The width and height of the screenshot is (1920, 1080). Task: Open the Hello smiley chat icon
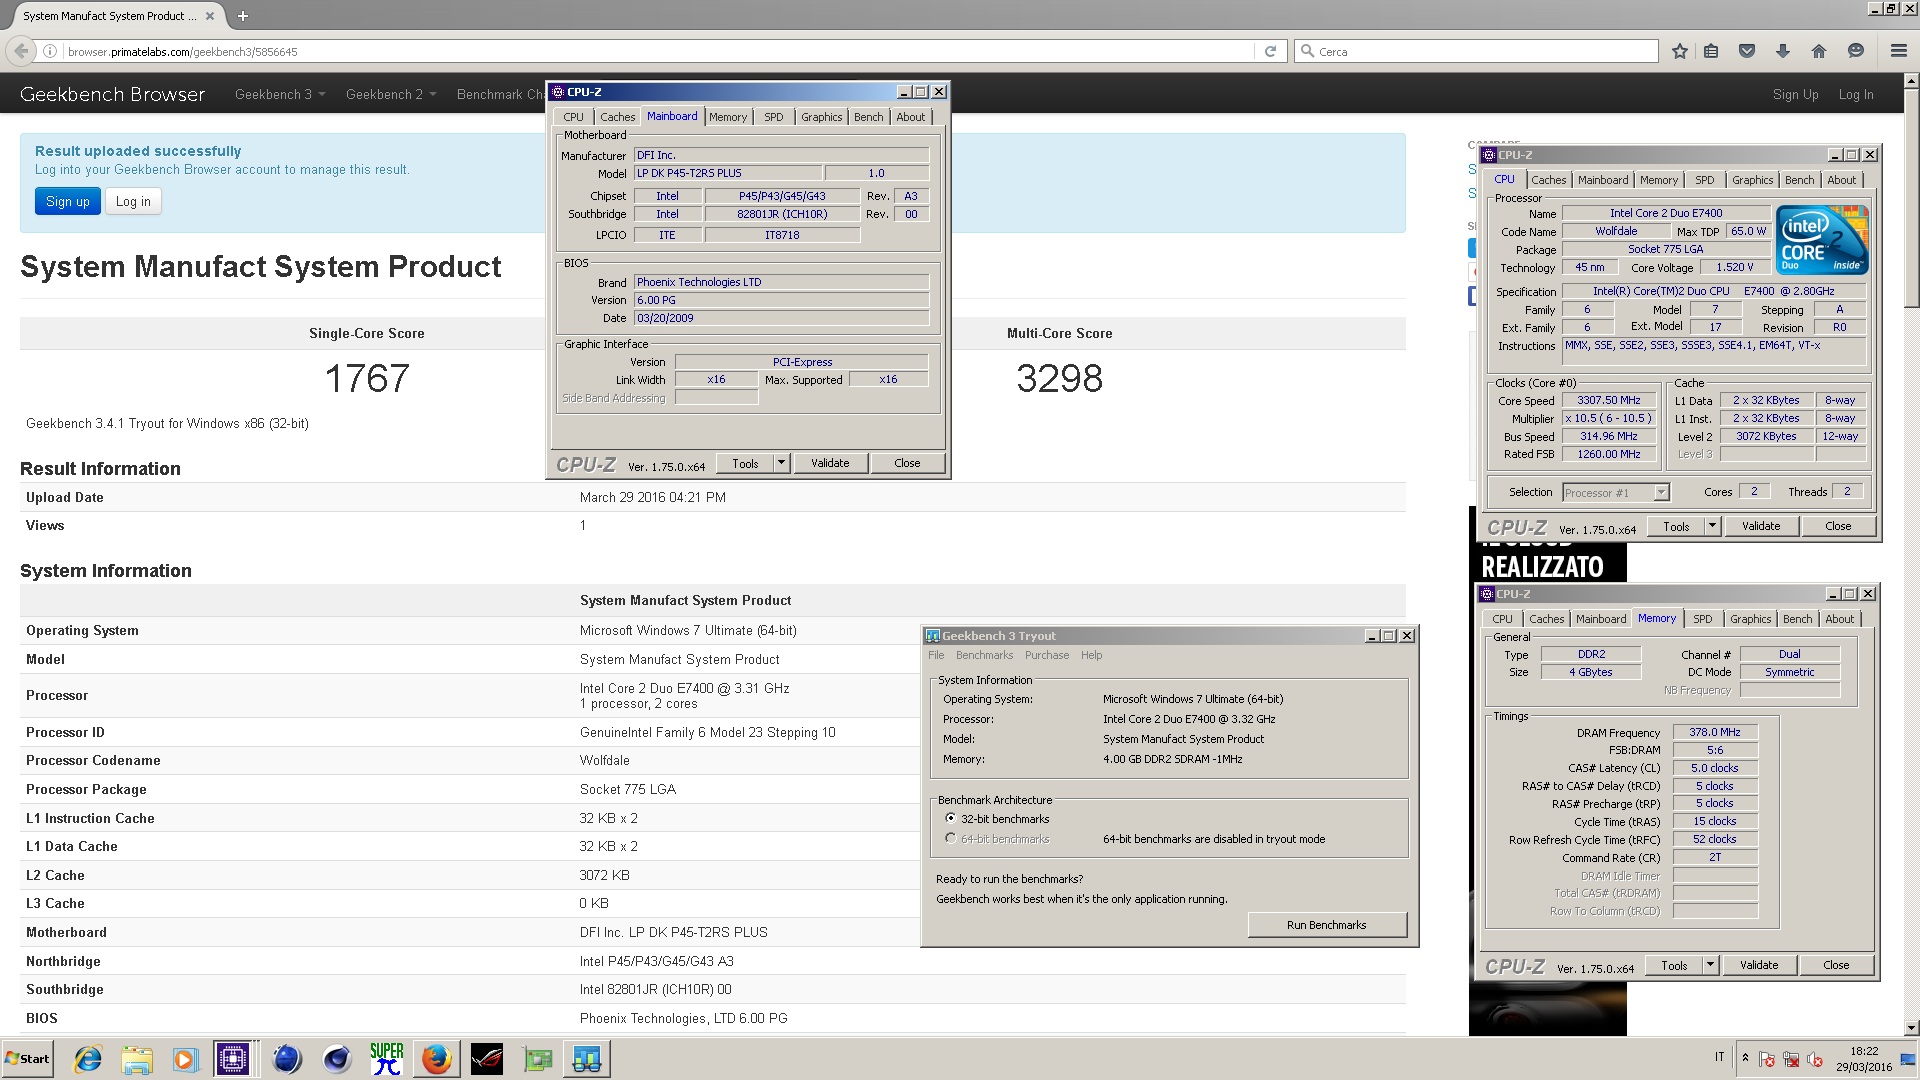[x=1856, y=51]
